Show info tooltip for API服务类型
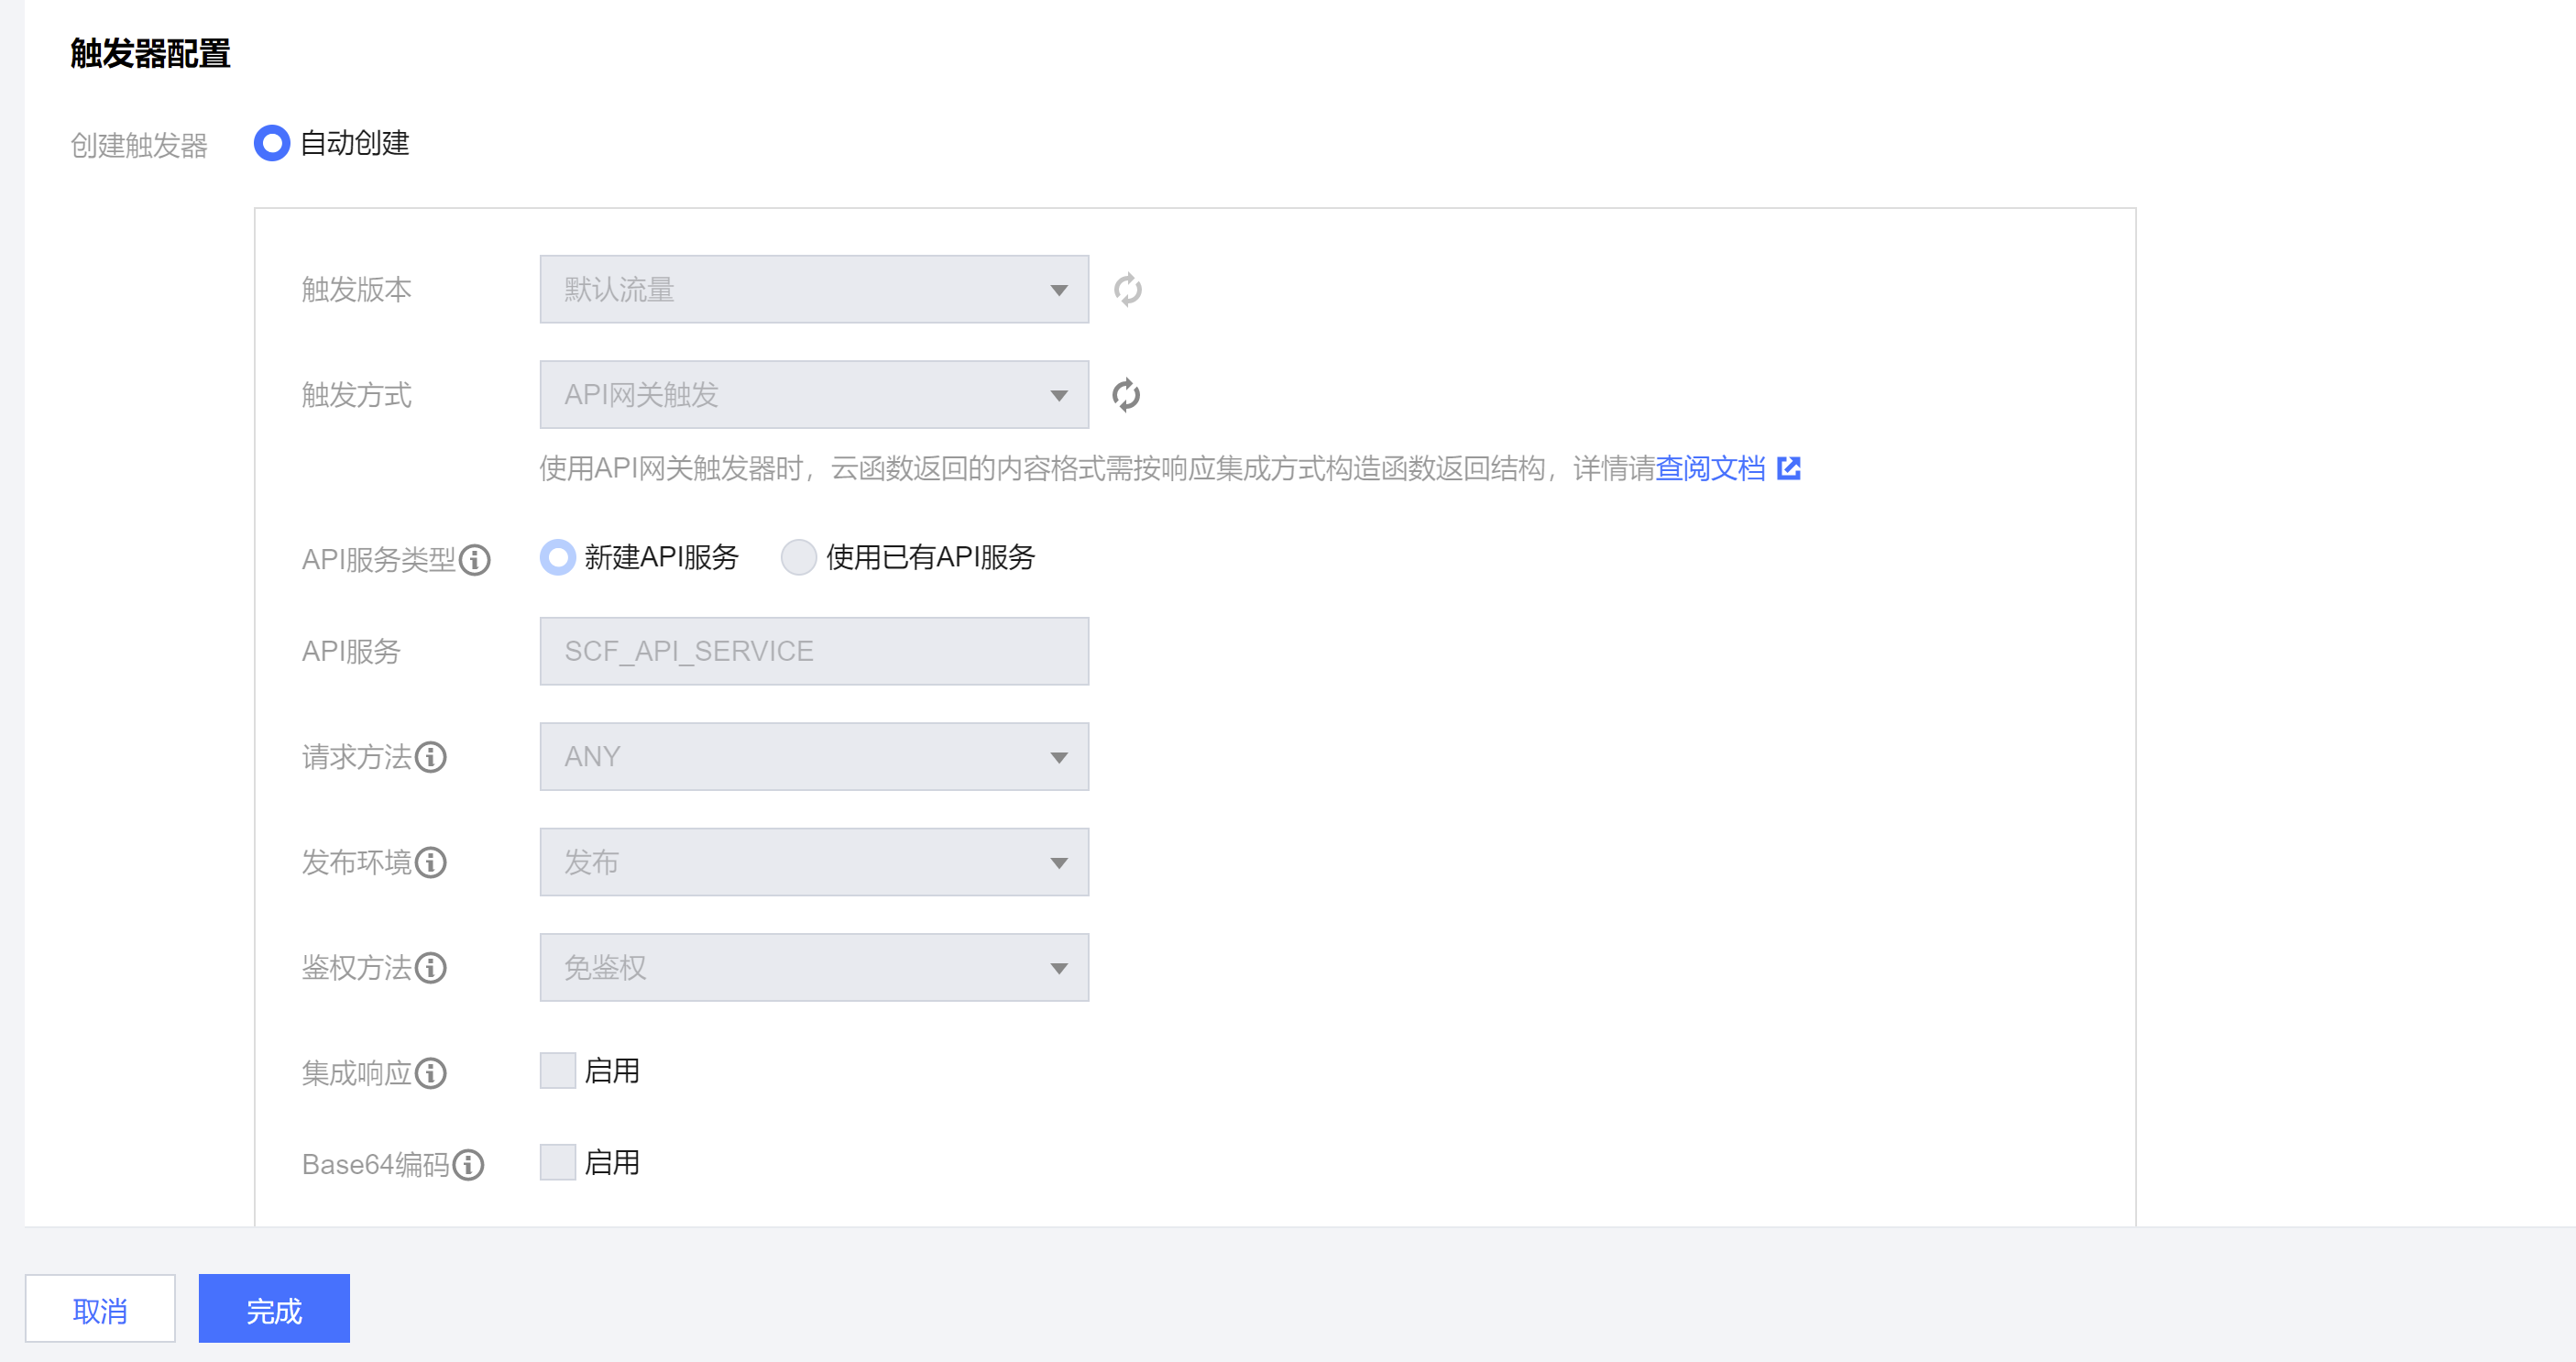The image size is (2576, 1362). [x=475, y=560]
